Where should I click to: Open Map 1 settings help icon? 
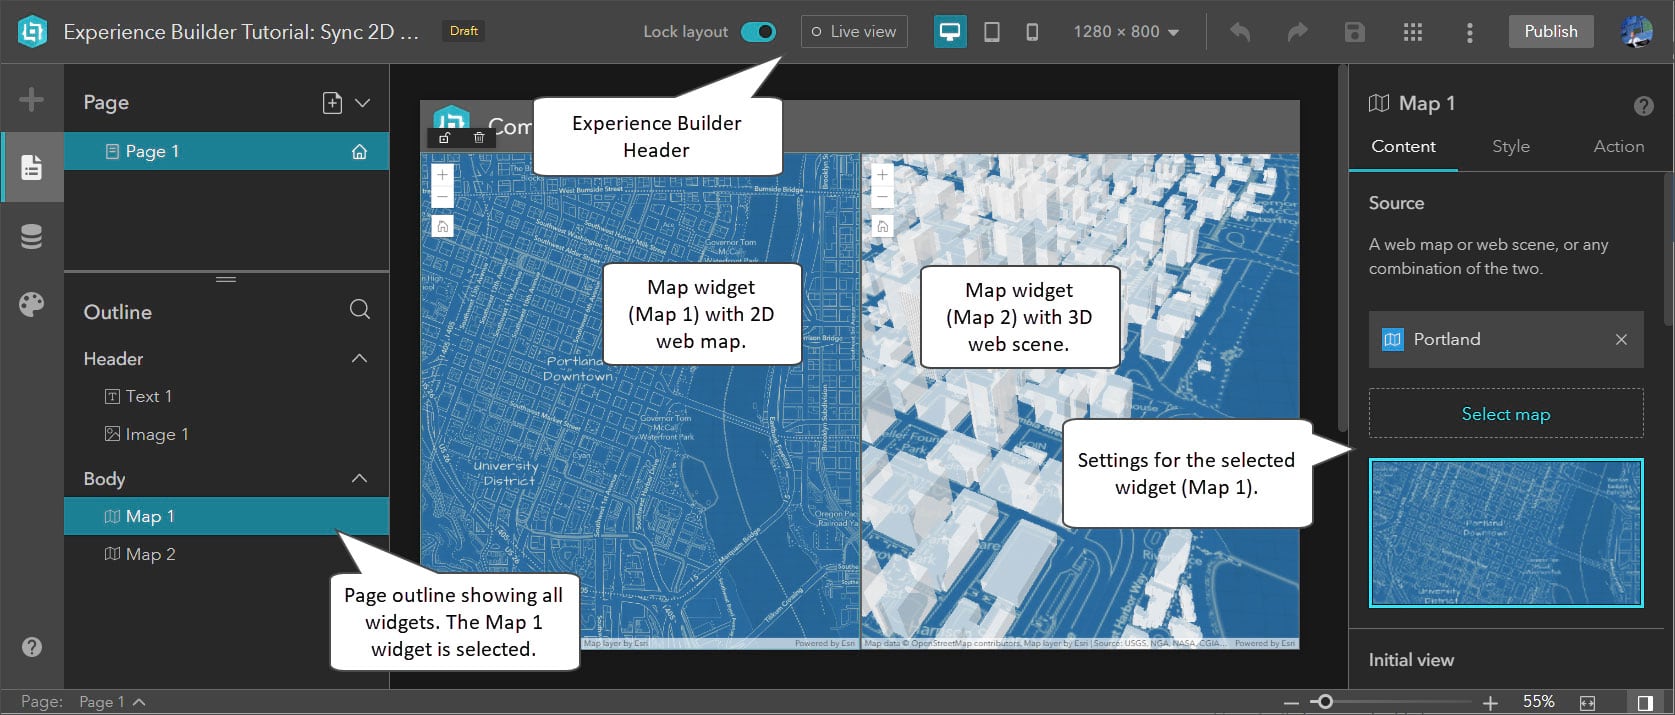(x=1643, y=105)
